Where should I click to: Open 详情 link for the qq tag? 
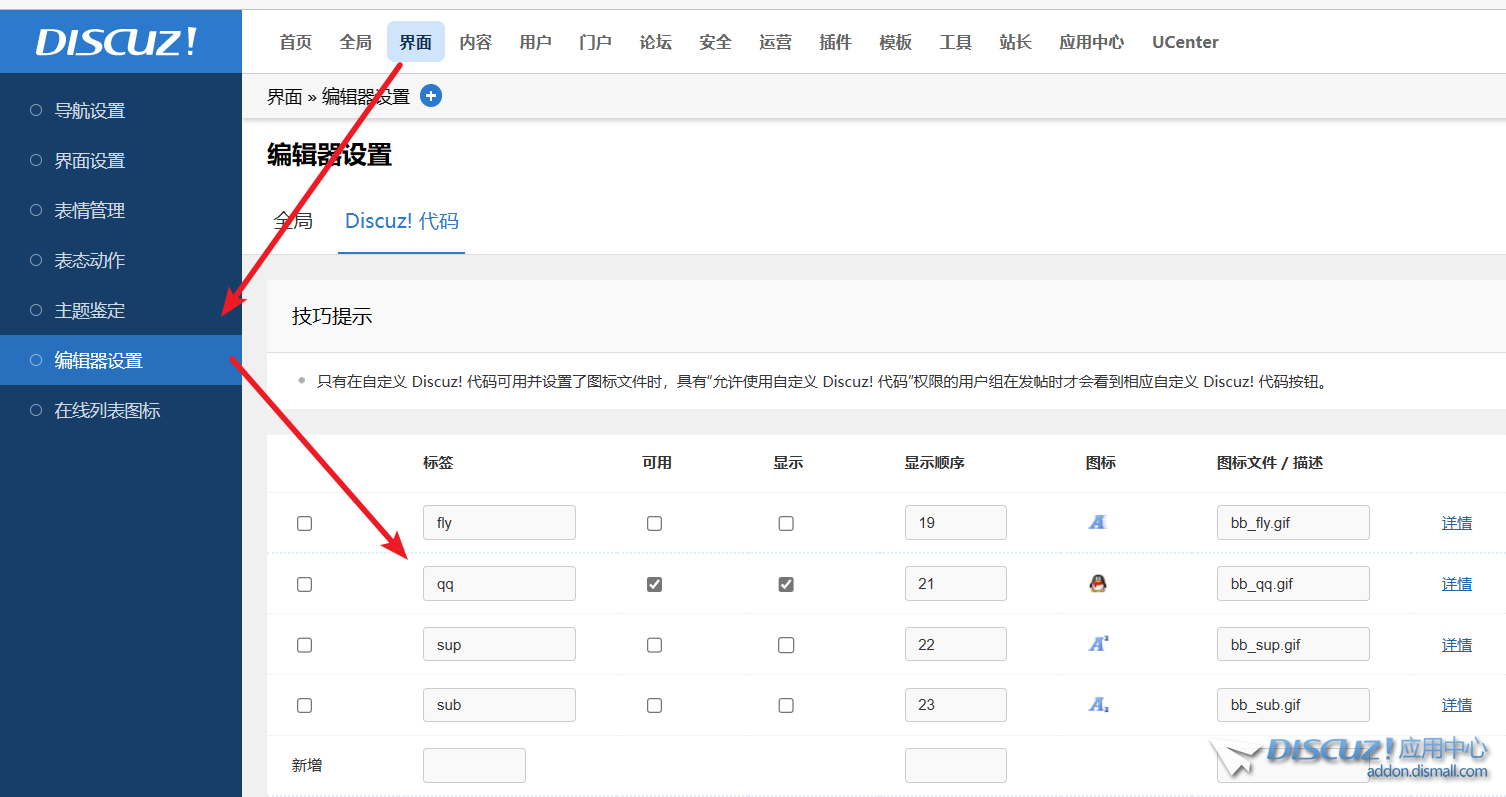pos(1456,584)
